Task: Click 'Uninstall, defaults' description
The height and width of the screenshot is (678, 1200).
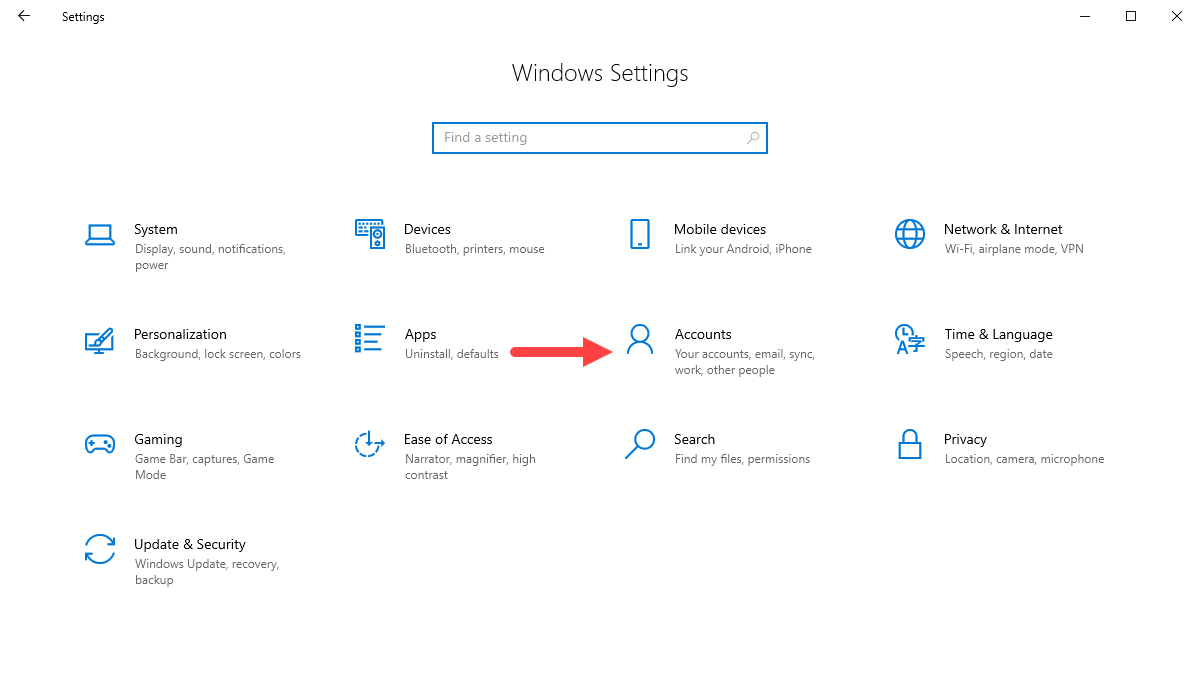Action: (452, 354)
